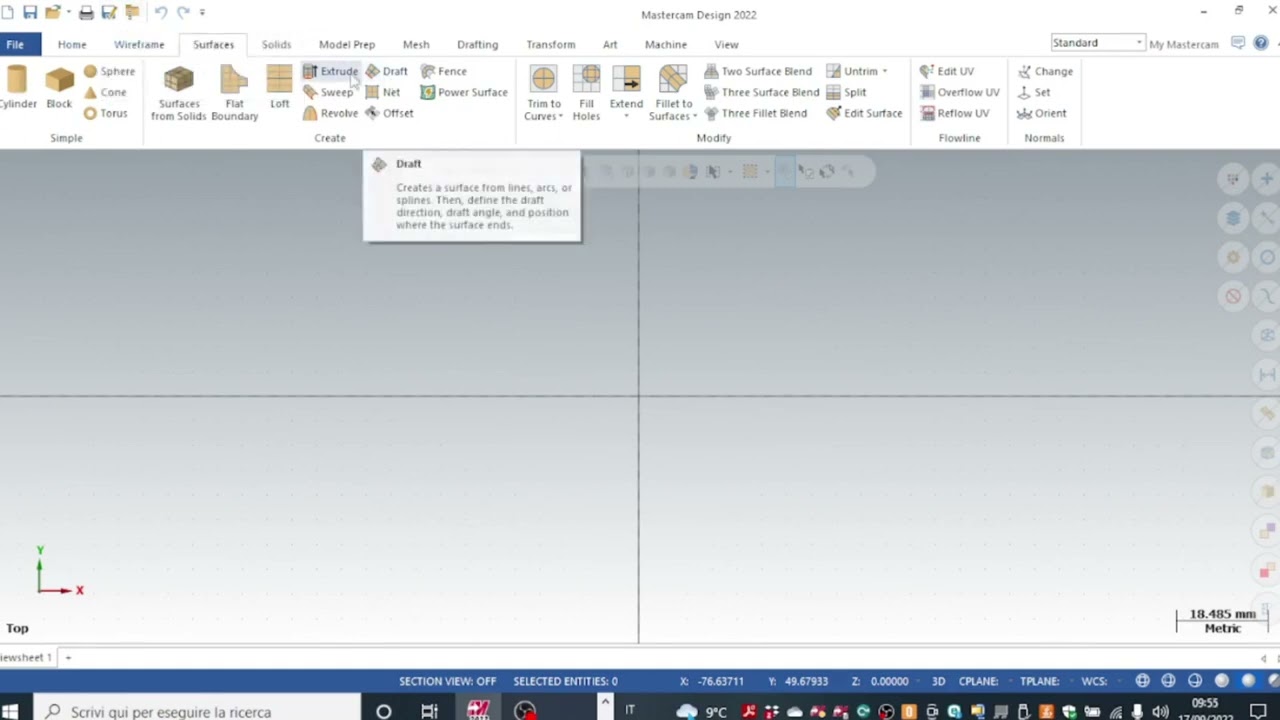Pick the Cone surface tool
This screenshot has height=720, width=1280.
(x=105, y=92)
